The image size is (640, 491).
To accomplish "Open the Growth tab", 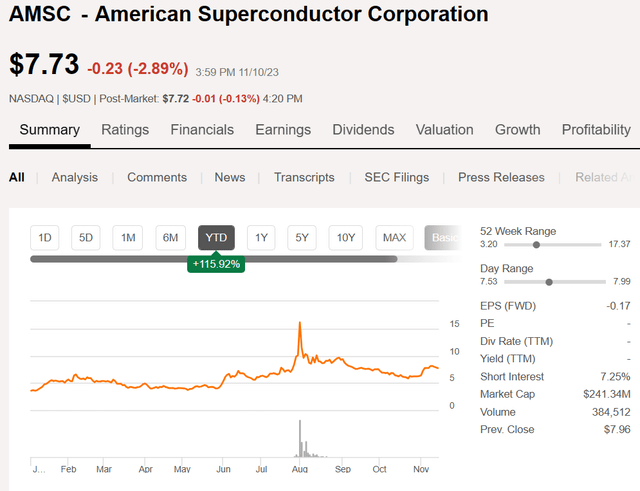I will coord(518,130).
